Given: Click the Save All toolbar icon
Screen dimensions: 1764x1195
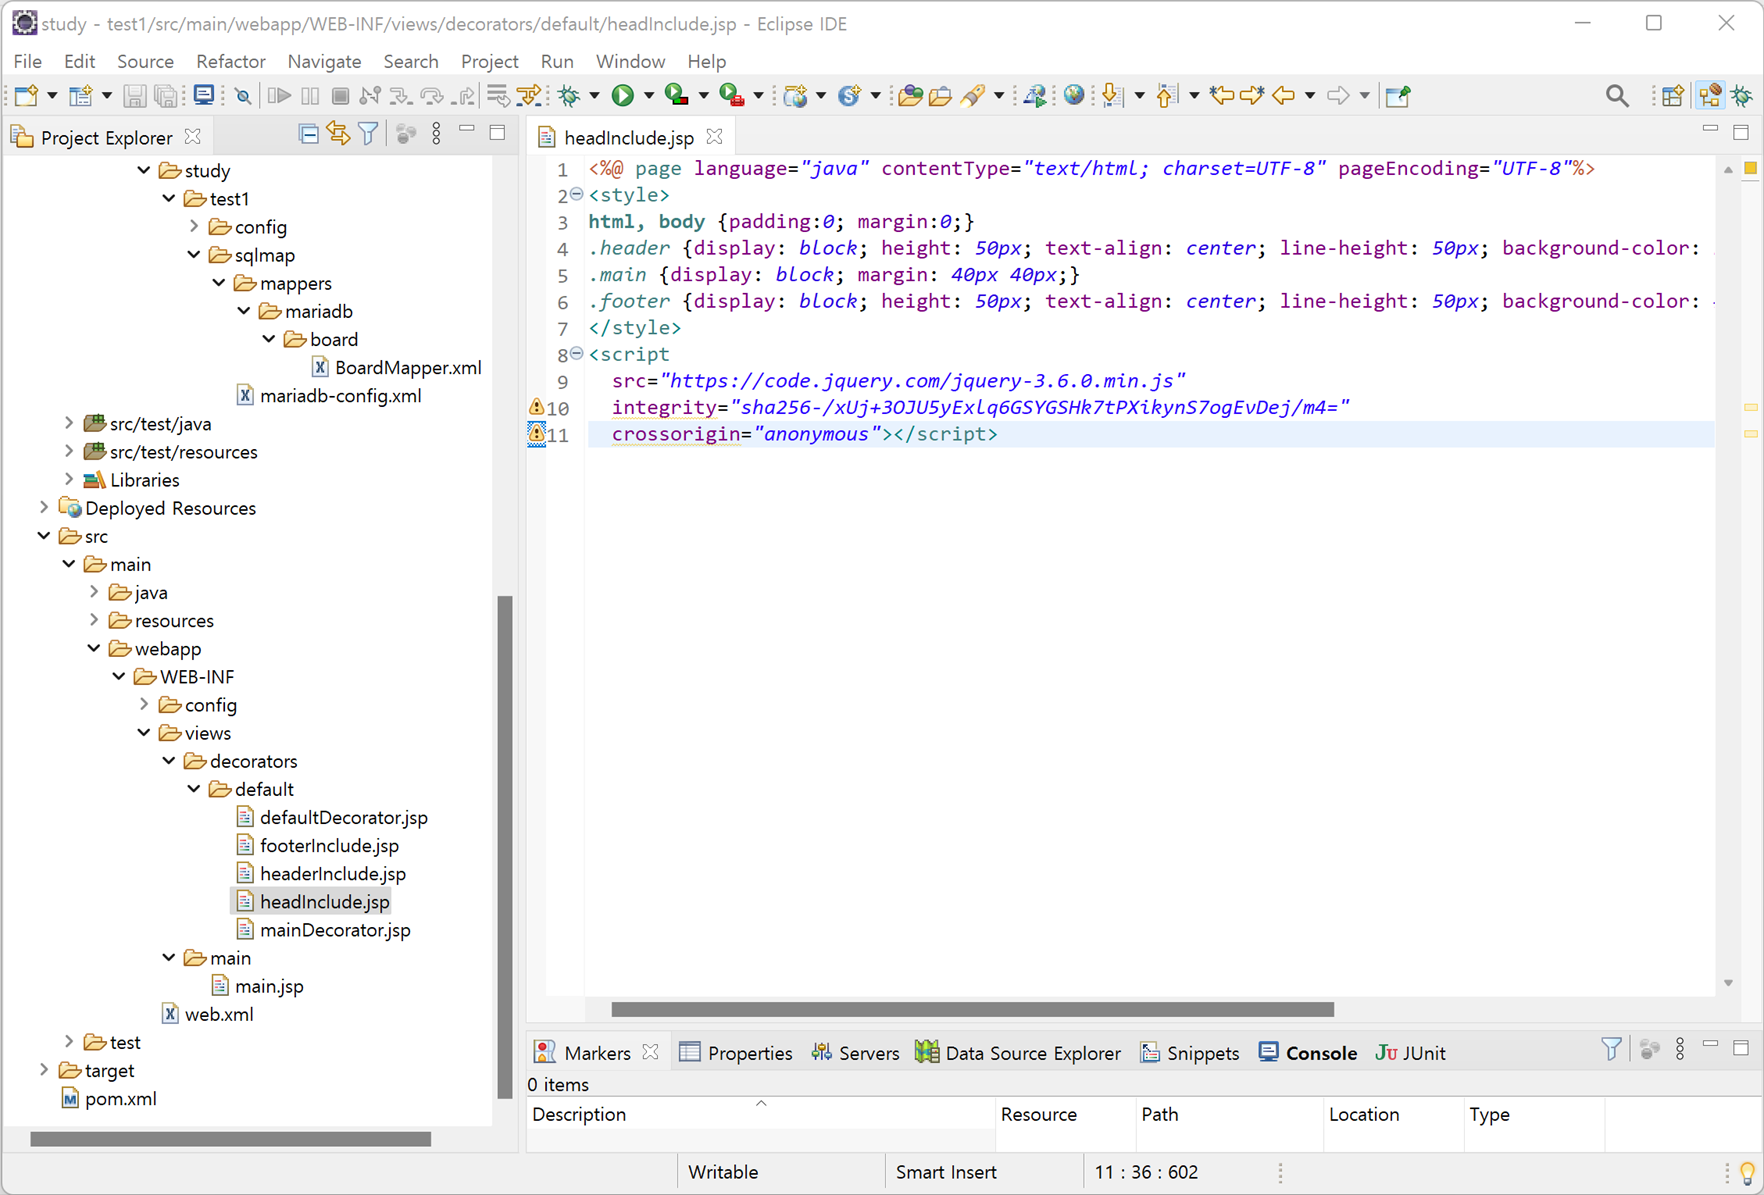Looking at the screenshot, I should 165,96.
